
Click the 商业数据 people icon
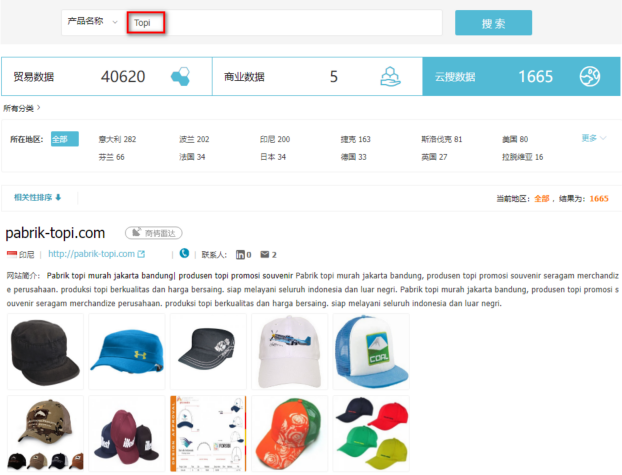[x=390, y=77]
